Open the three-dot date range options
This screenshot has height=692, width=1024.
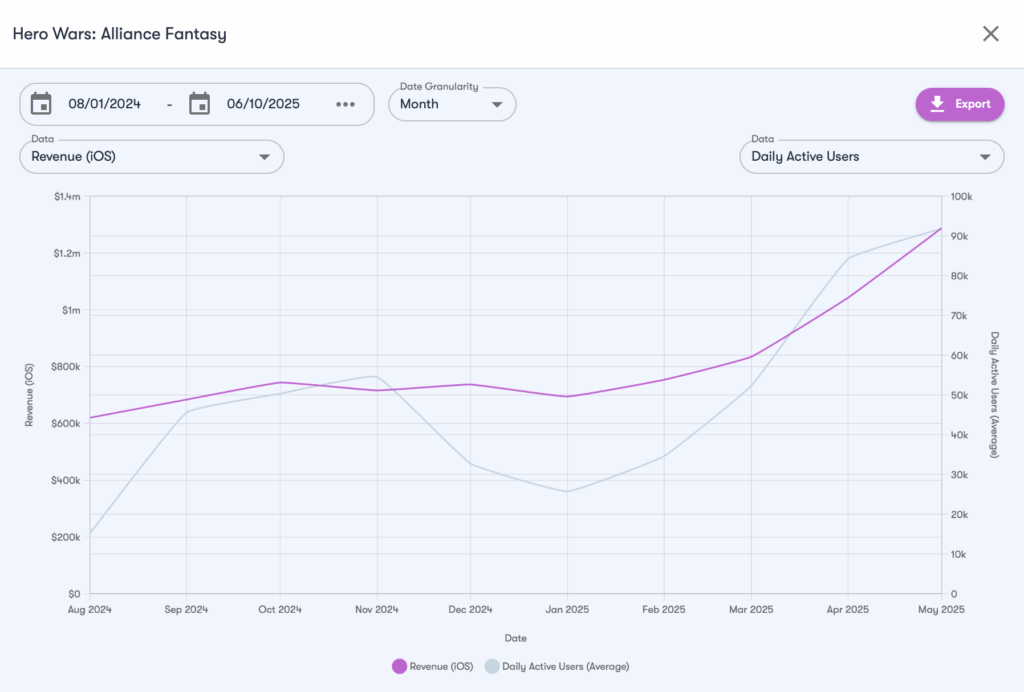[346, 104]
